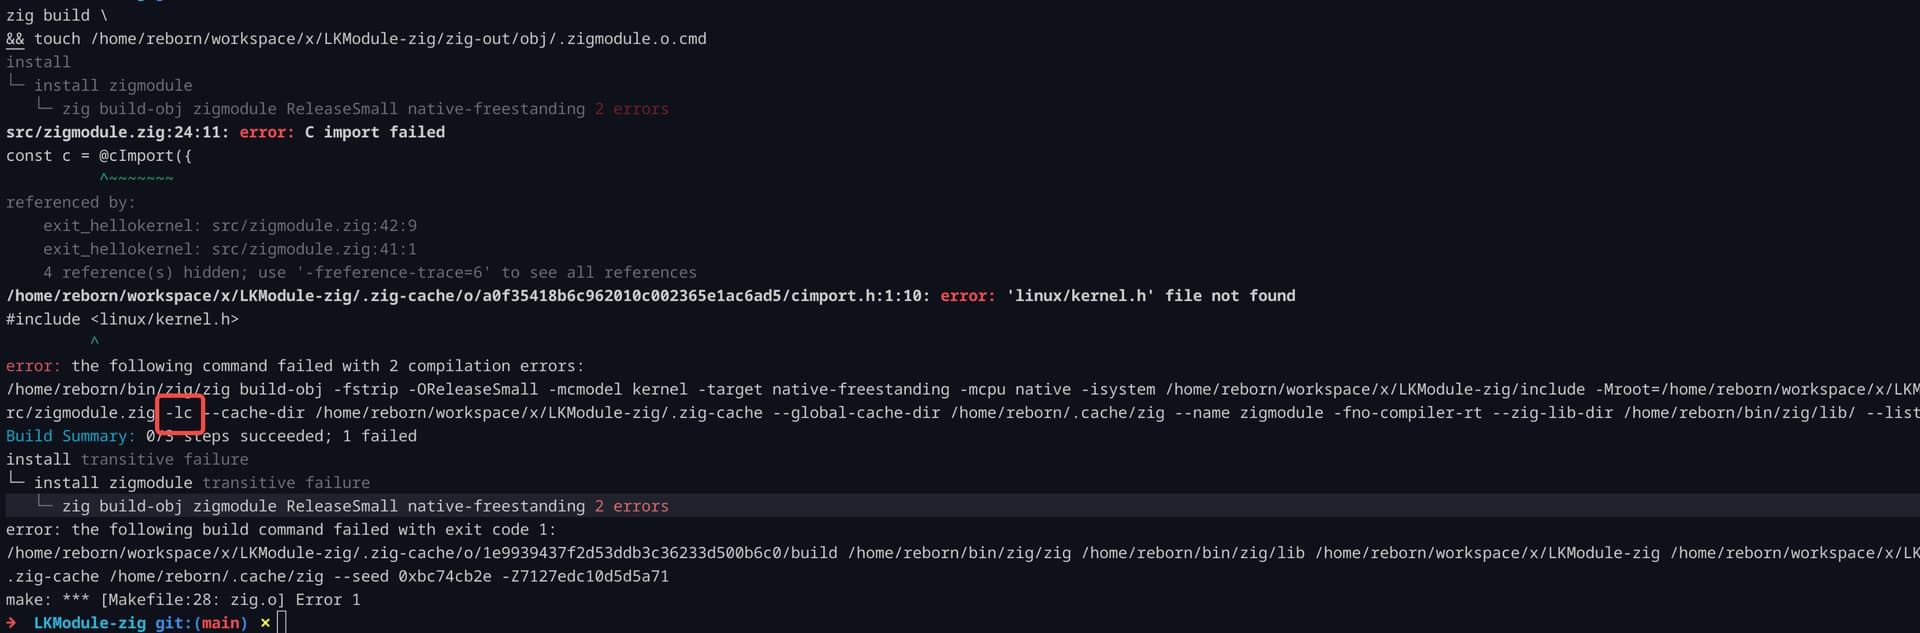Click the blue Build Summary label
The width and height of the screenshot is (1920, 633).
(x=69, y=436)
